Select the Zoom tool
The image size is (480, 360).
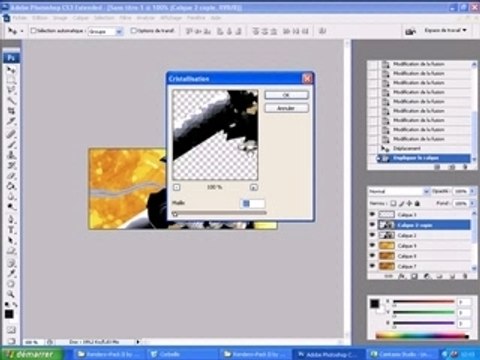click(11, 294)
